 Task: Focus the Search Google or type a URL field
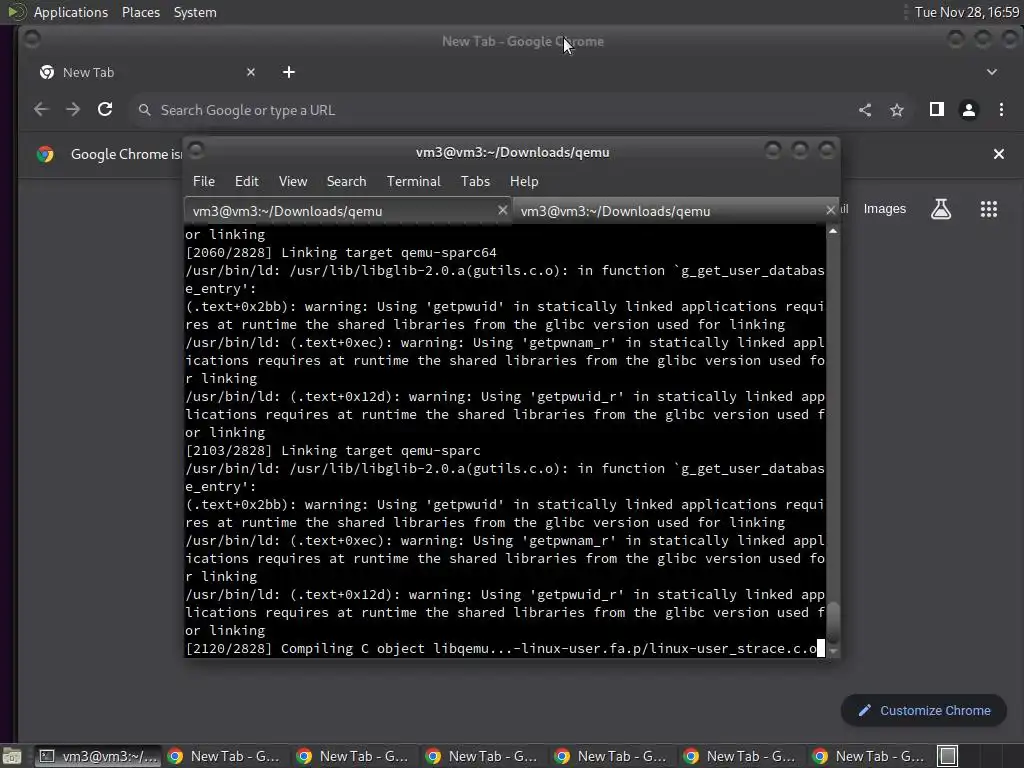click(x=490, y=110)
